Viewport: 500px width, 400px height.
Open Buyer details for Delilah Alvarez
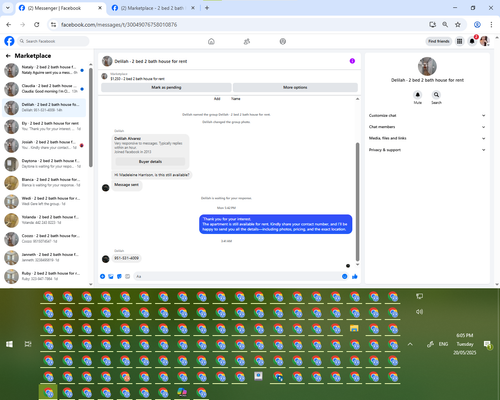[x=150, y=162]
